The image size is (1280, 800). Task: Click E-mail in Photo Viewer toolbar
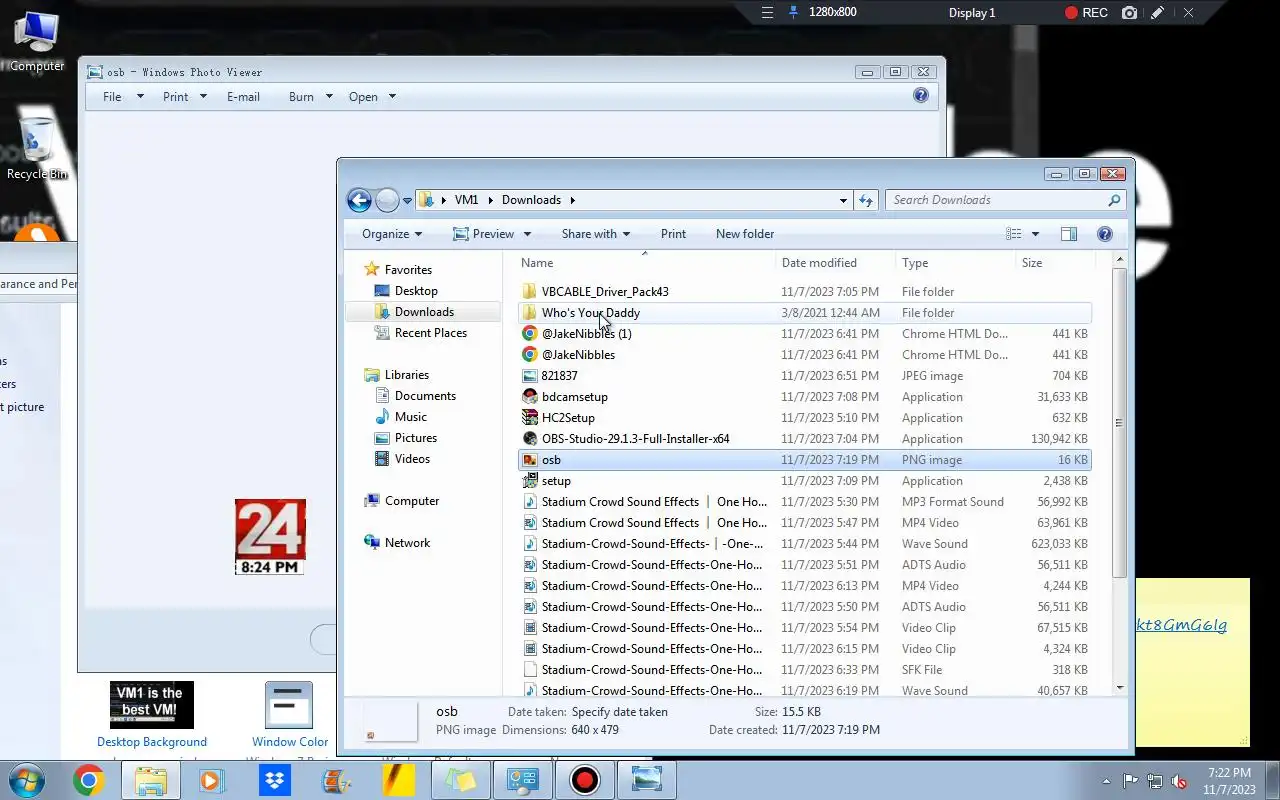click(243, 97)
